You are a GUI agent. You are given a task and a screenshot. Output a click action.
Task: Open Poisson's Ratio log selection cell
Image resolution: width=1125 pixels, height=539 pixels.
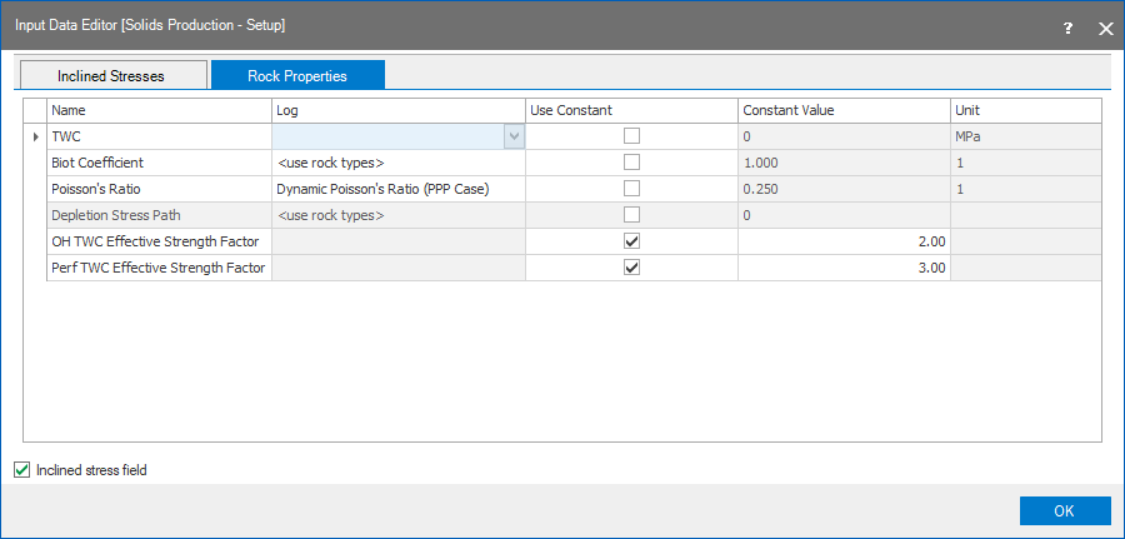(x=398, y=189)
